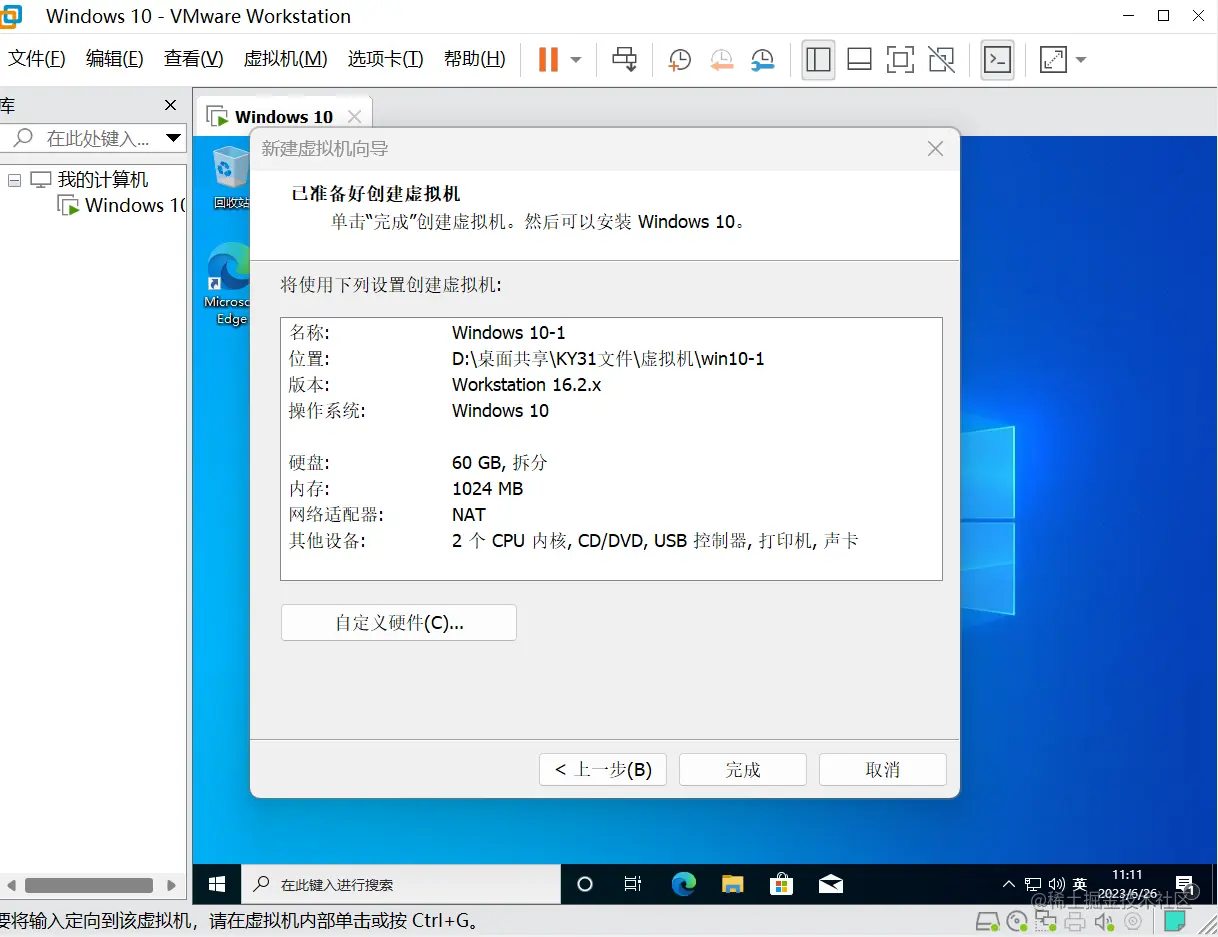This screenshot has width=1218, height=937.
Task: Click the Send Ctrl+Alt+Del toolbar icon
Action: [625, 60]
